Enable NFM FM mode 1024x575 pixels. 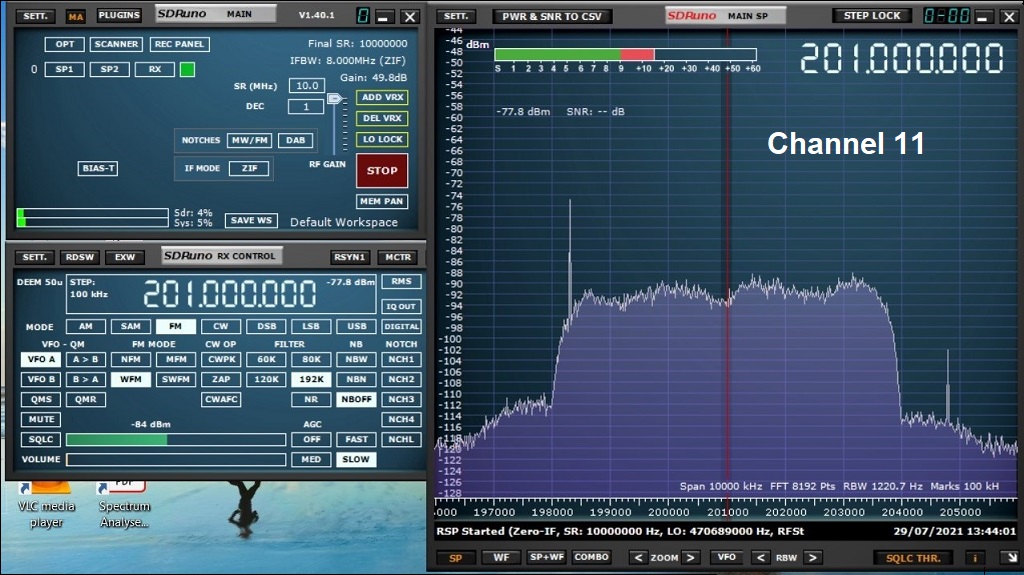coord(131,359)
